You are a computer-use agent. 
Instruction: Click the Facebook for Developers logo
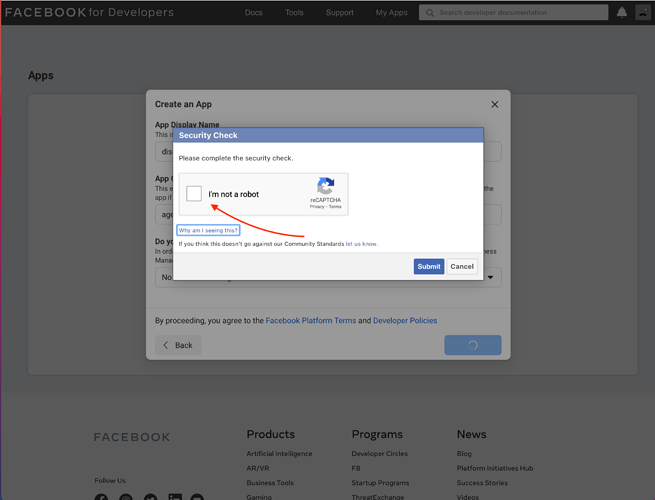89,12
